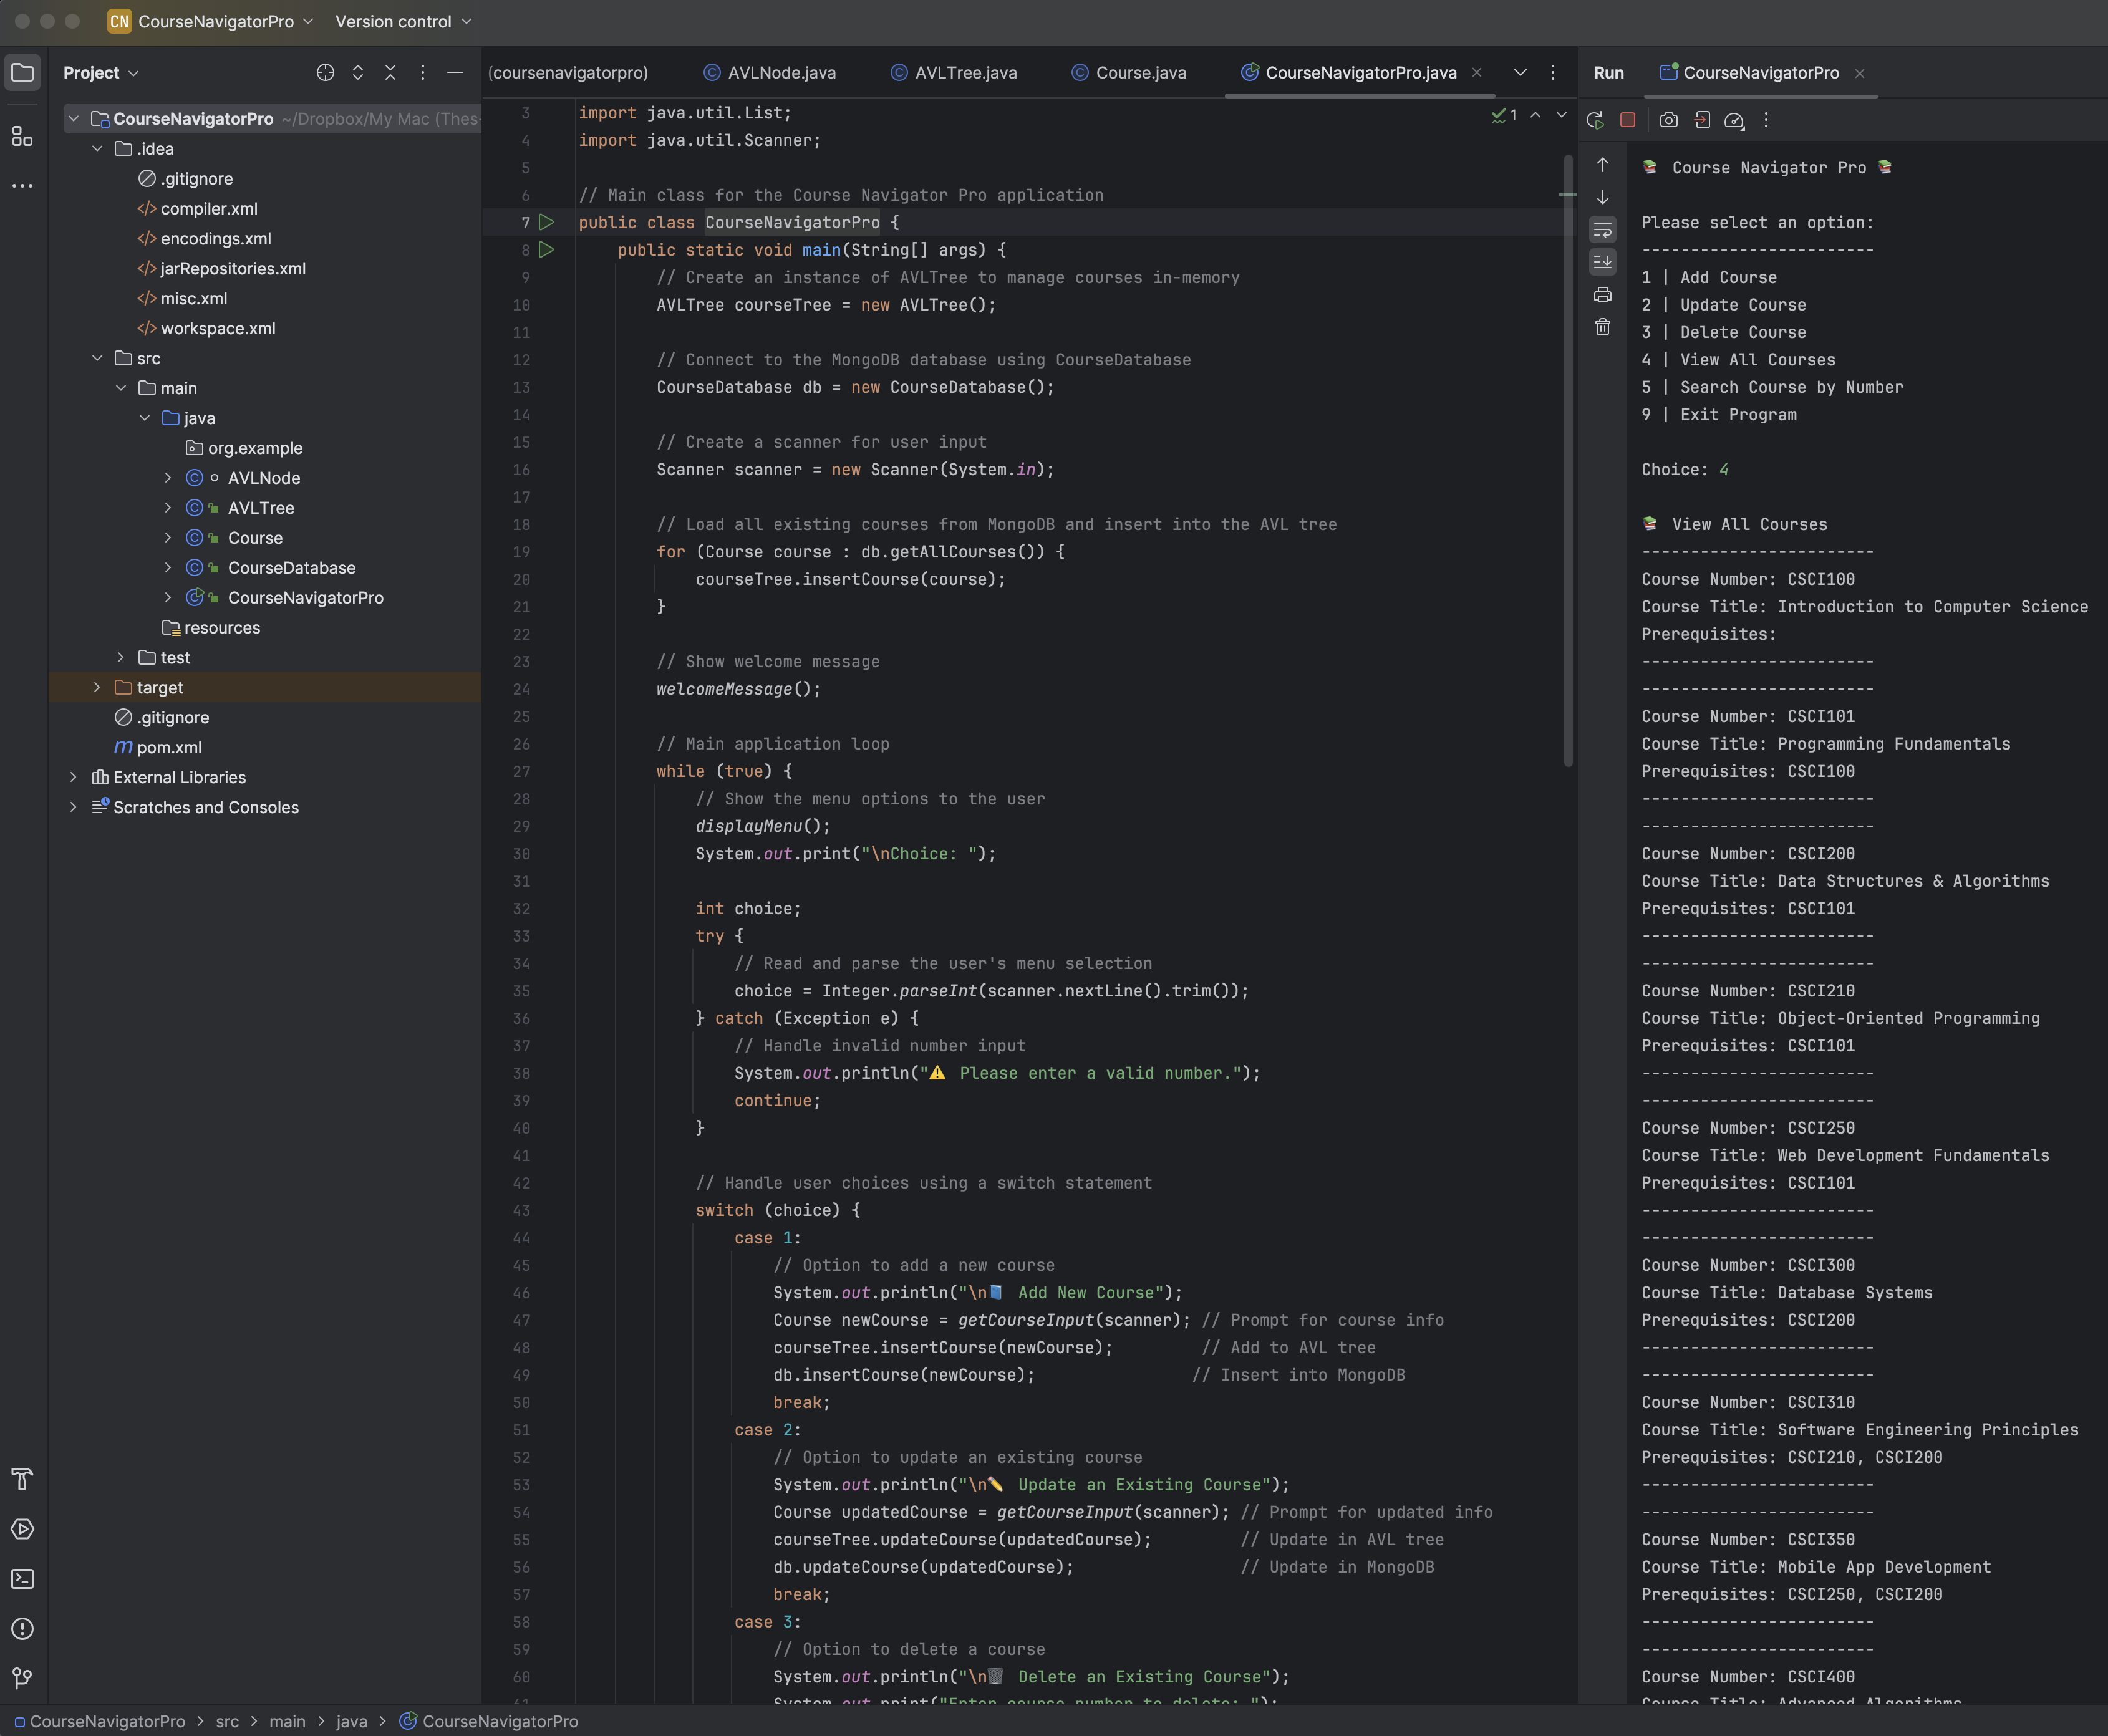The width and height of the screenshot is (2108, 1736).
Task: Switch to AVLTree.java tab
Action: pyautogui.click(x=954, y=73)
